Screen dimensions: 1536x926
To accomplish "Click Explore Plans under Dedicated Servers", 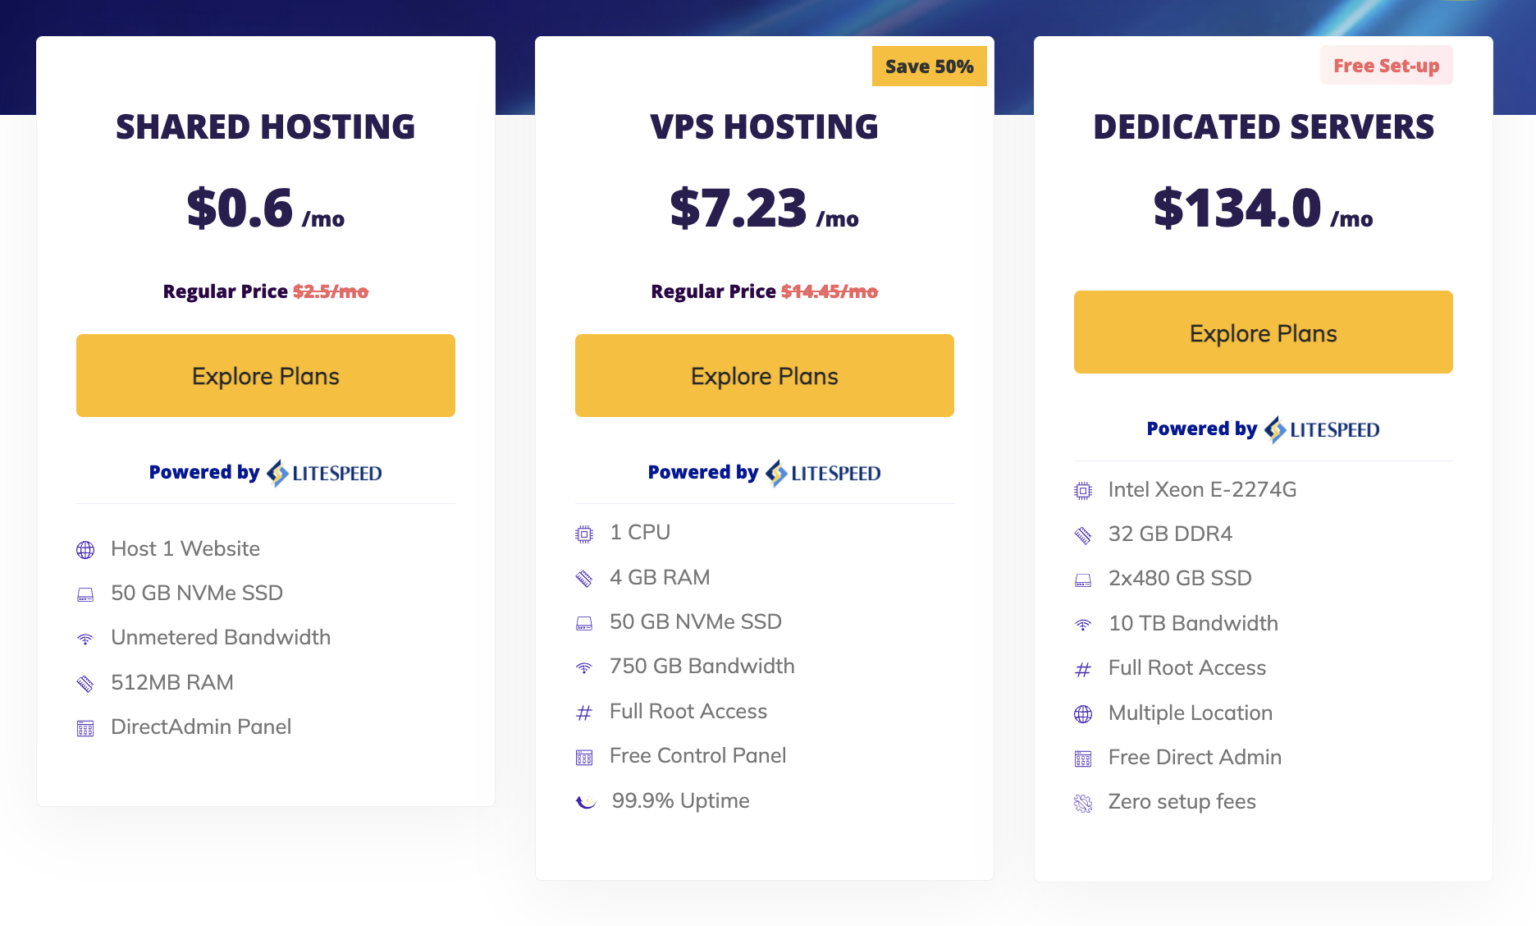I will click(x=1263, y=332).
